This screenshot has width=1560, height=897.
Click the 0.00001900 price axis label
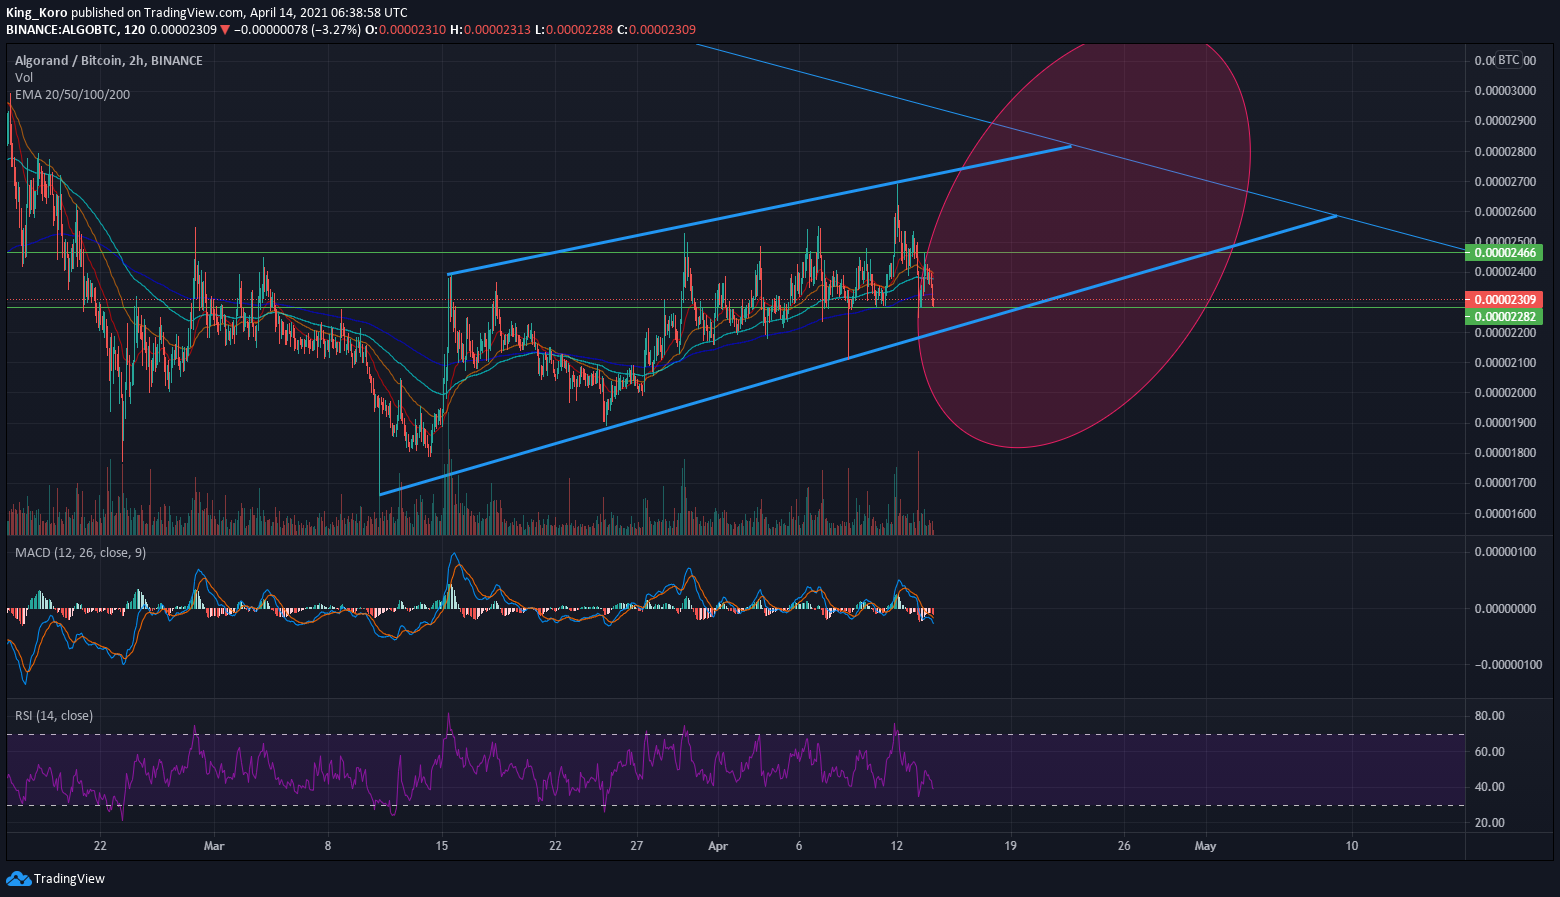pyautogui.click(x=1505, y=422)
